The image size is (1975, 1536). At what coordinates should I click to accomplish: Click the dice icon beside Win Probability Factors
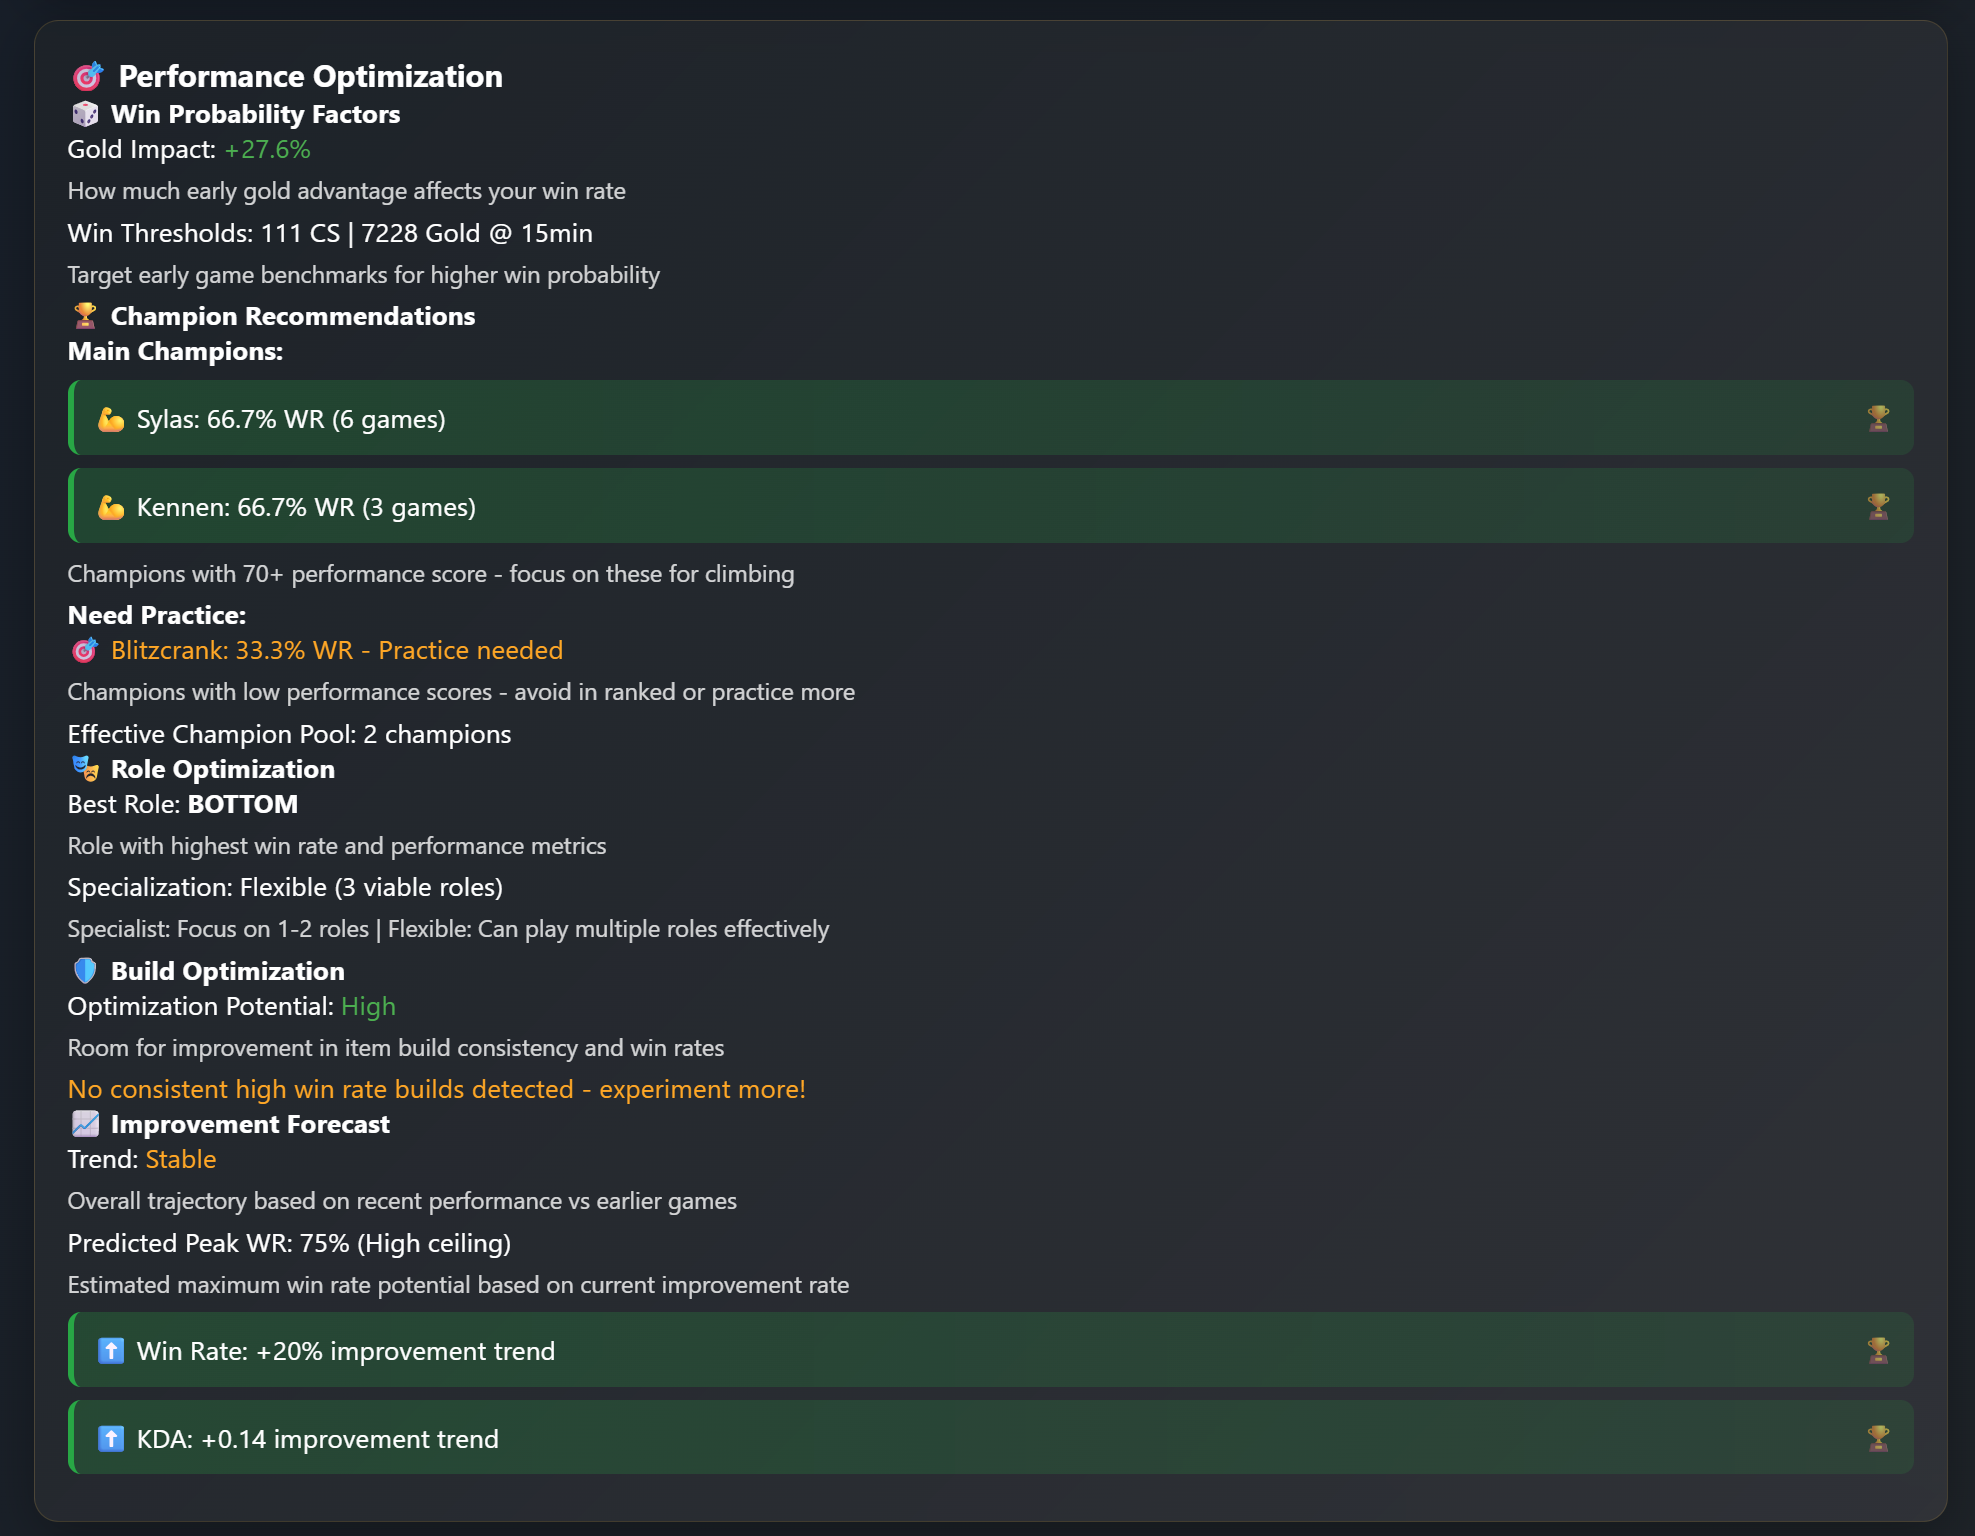(85, 115)
